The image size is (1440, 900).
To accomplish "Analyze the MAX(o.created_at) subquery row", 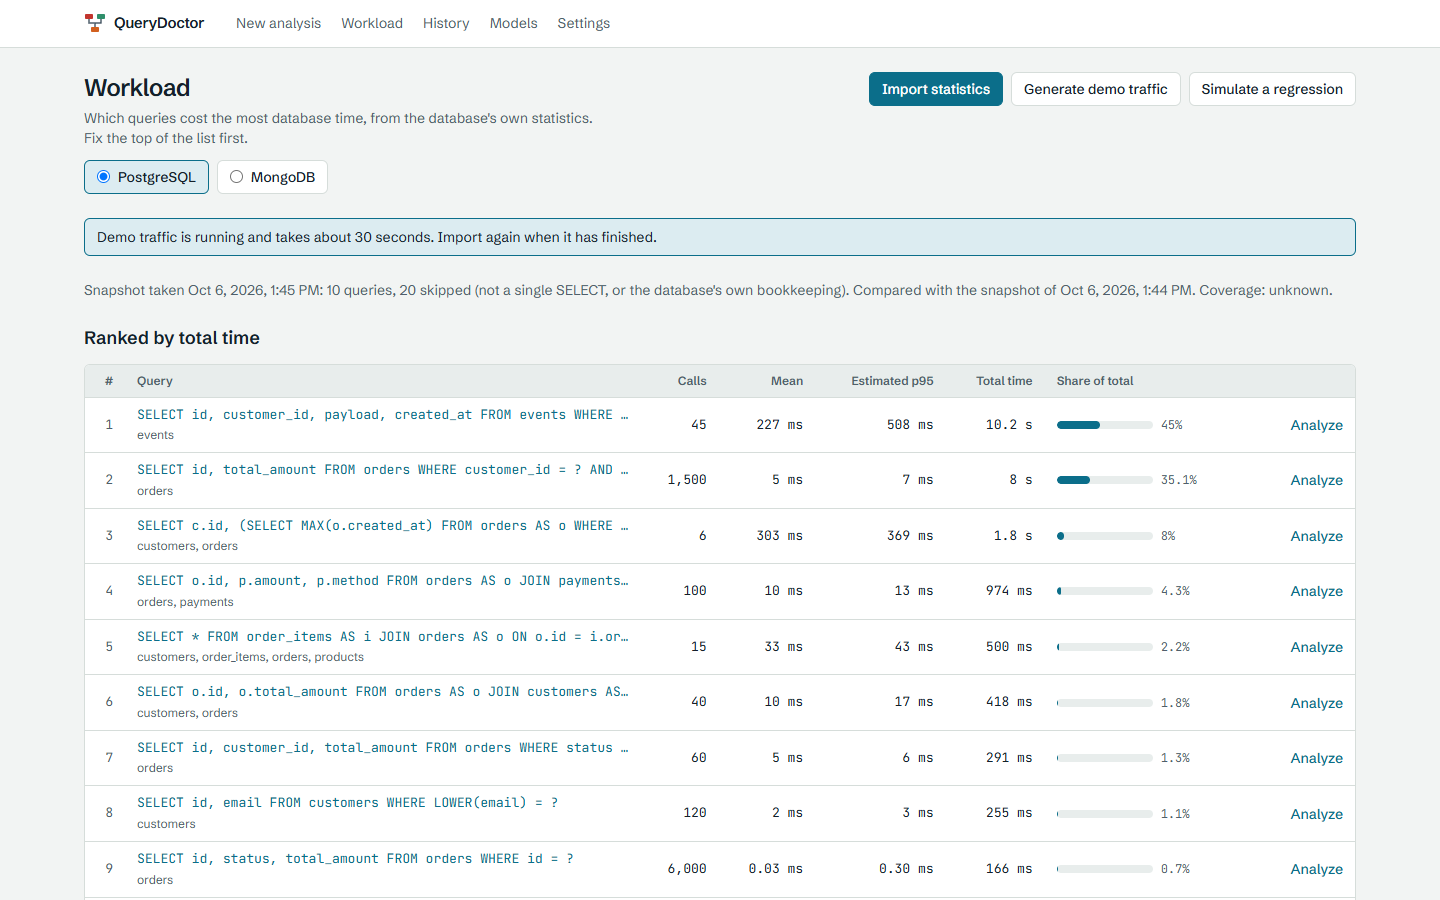I will 1316,536.
